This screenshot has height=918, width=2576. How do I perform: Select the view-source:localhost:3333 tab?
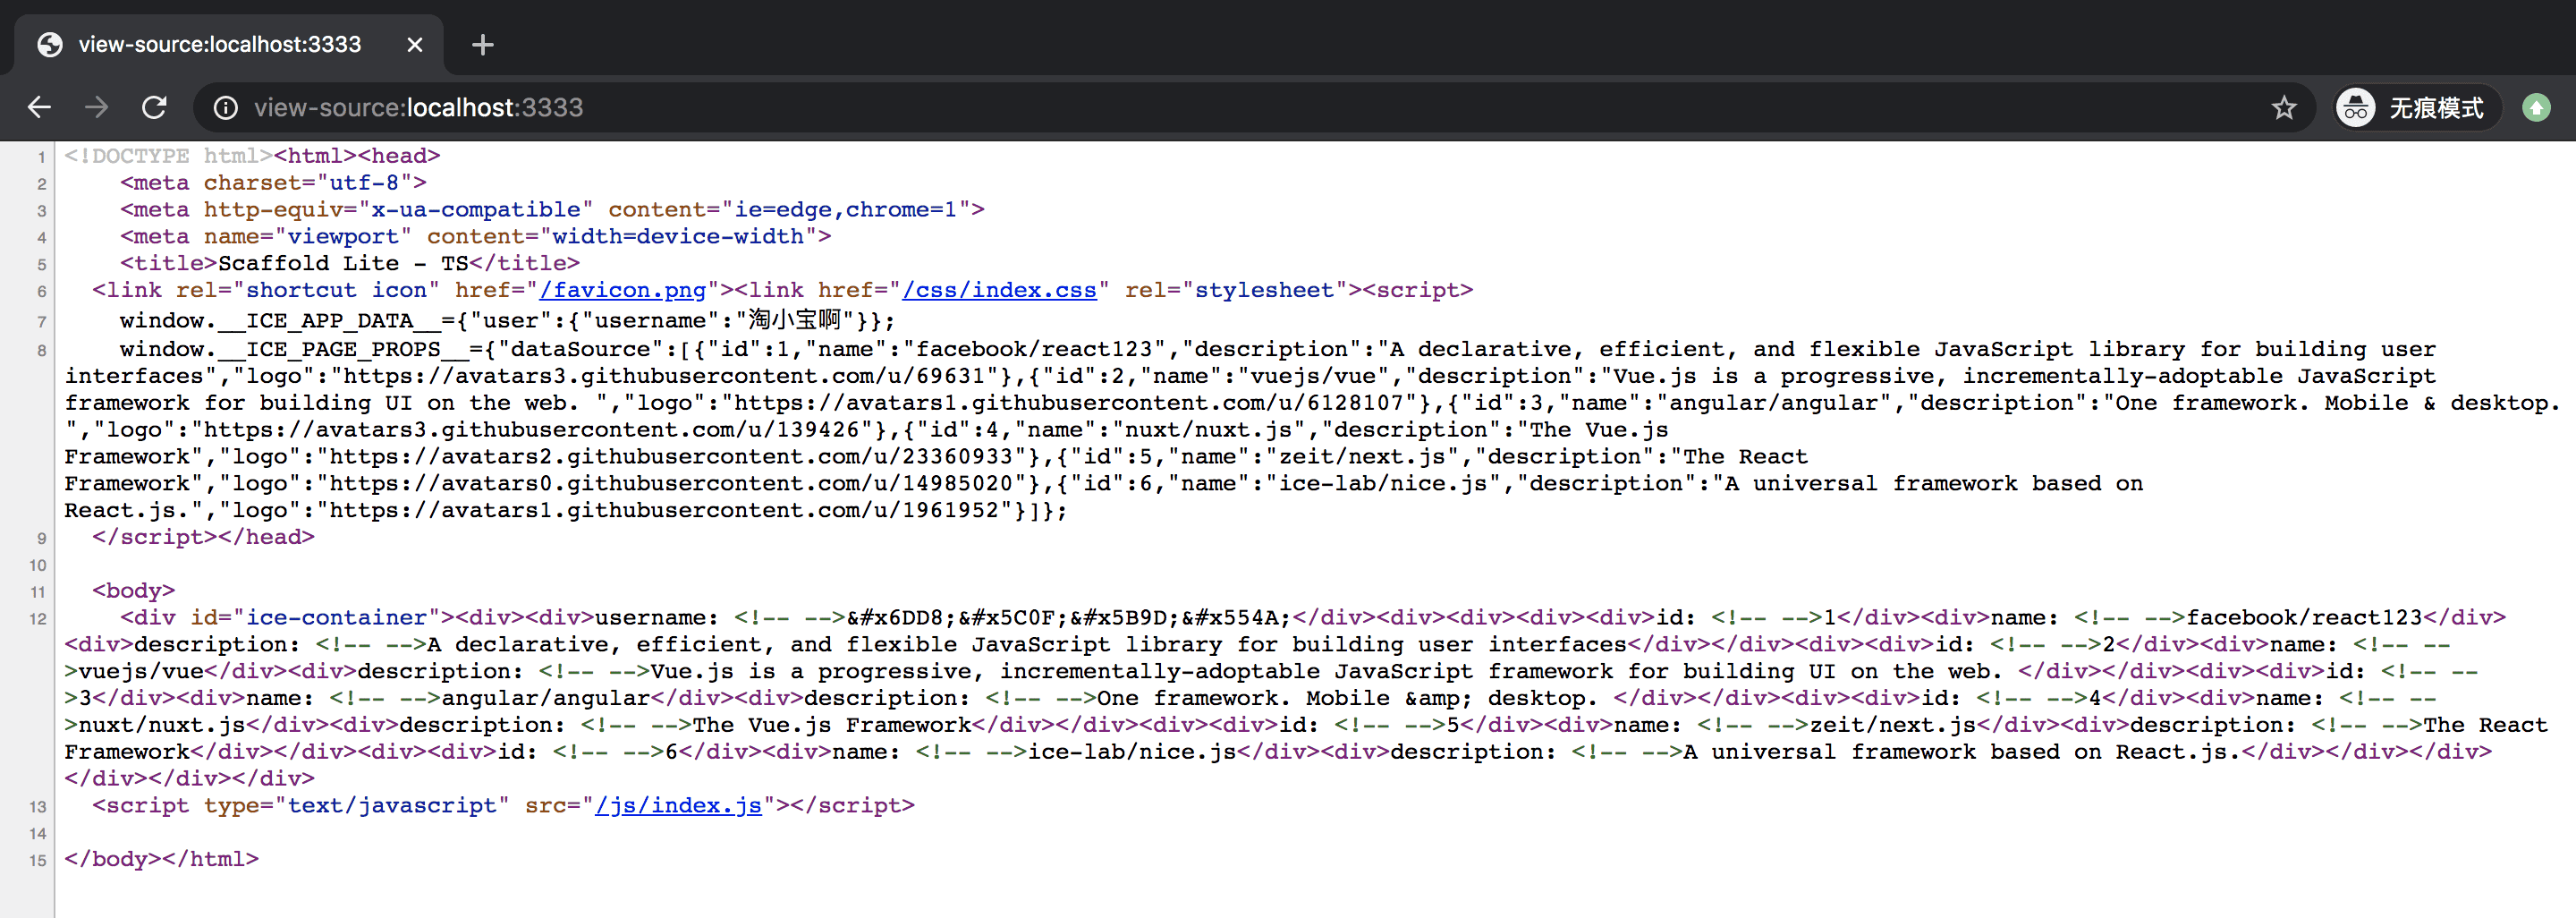click(229, 45)
